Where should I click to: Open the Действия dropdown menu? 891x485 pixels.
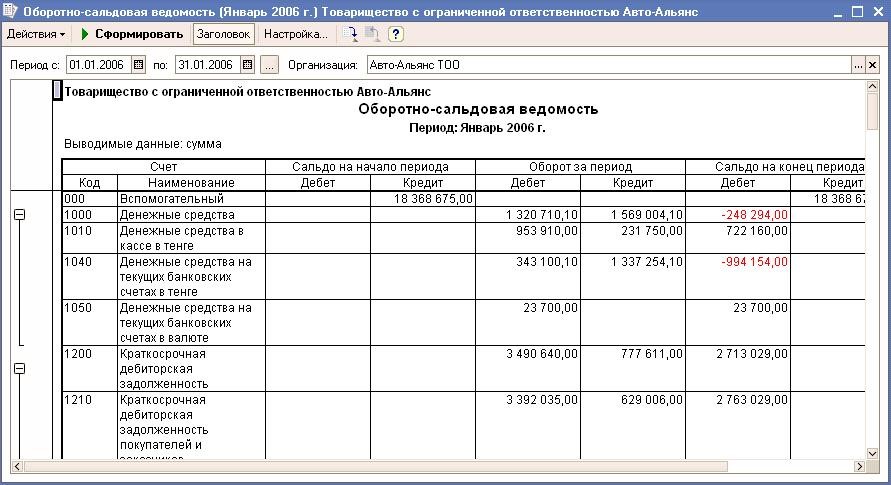(x=35, y=34)
